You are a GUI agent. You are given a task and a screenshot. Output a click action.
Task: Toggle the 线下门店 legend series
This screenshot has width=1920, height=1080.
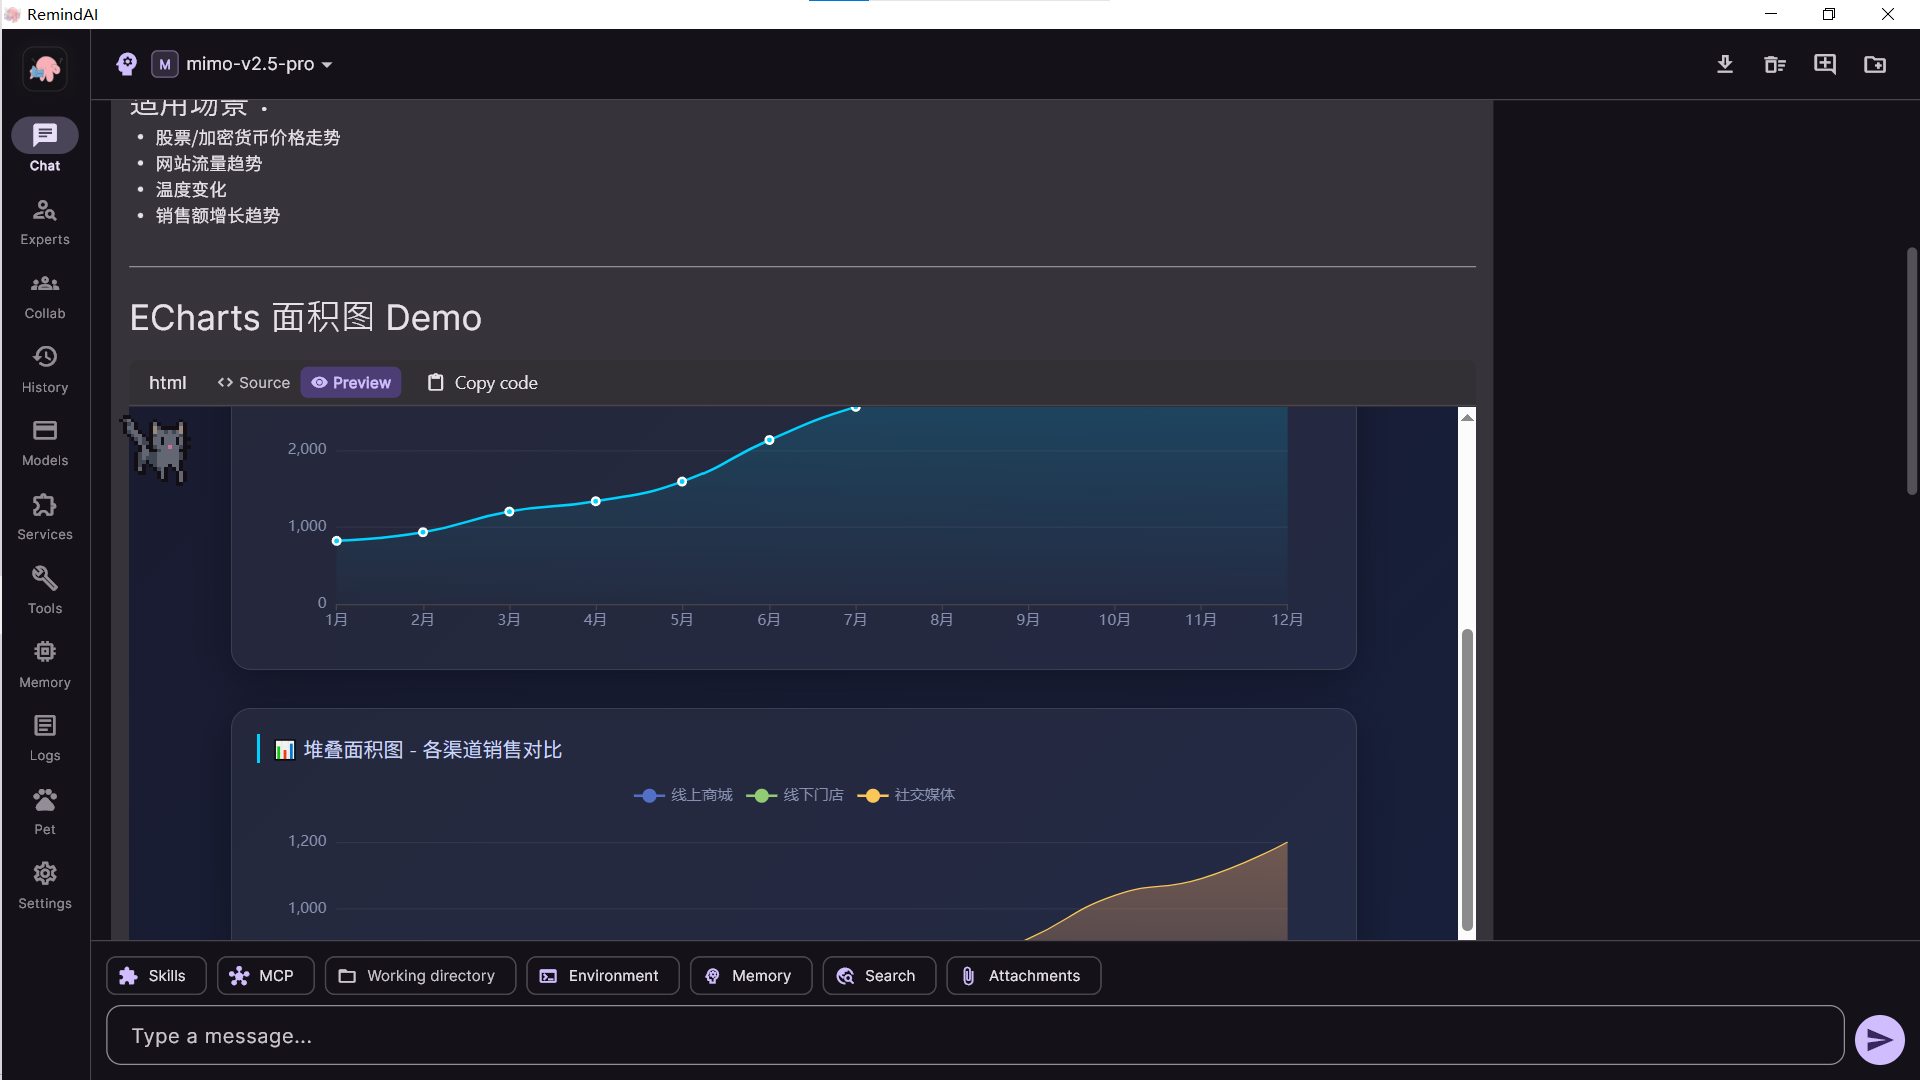point(796,795)
